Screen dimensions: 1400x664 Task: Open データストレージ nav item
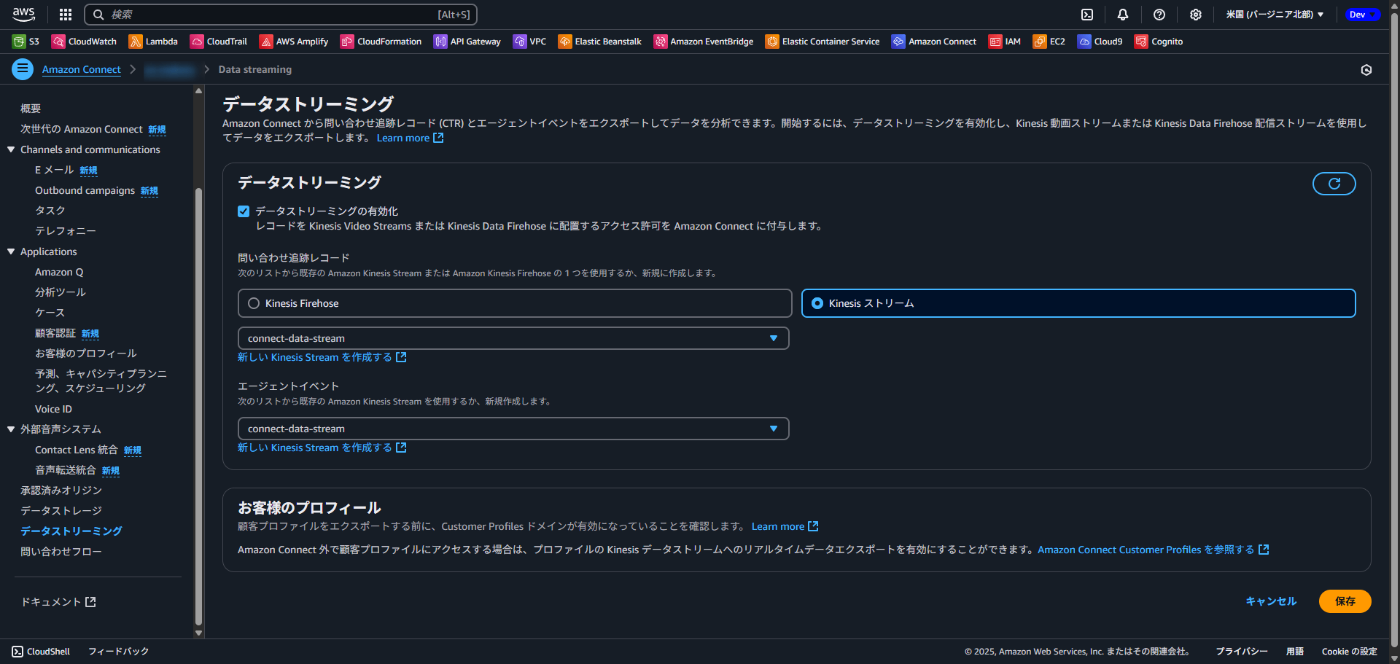pos(60,510)
